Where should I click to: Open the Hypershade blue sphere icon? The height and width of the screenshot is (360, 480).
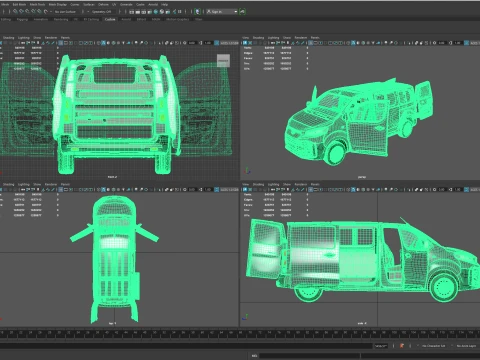click(x=155, y=12)
